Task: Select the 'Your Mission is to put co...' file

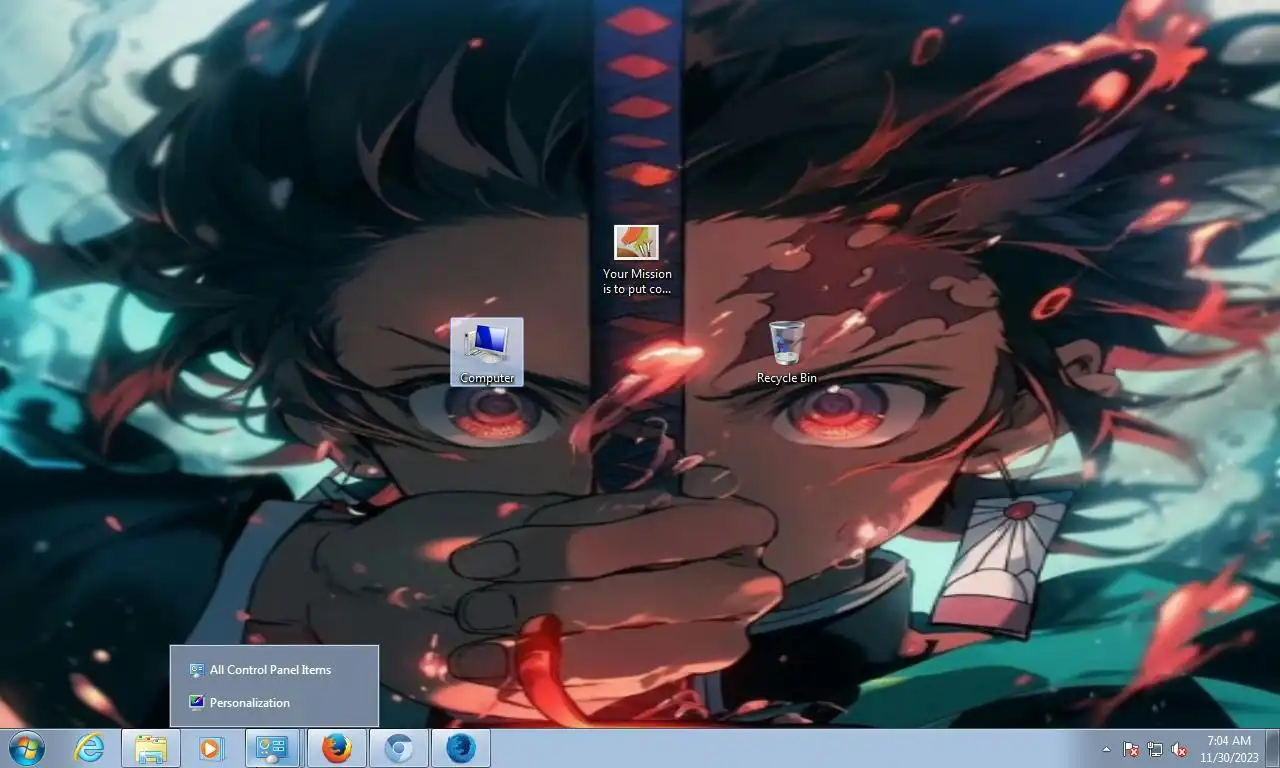Action: coord(637,260)
